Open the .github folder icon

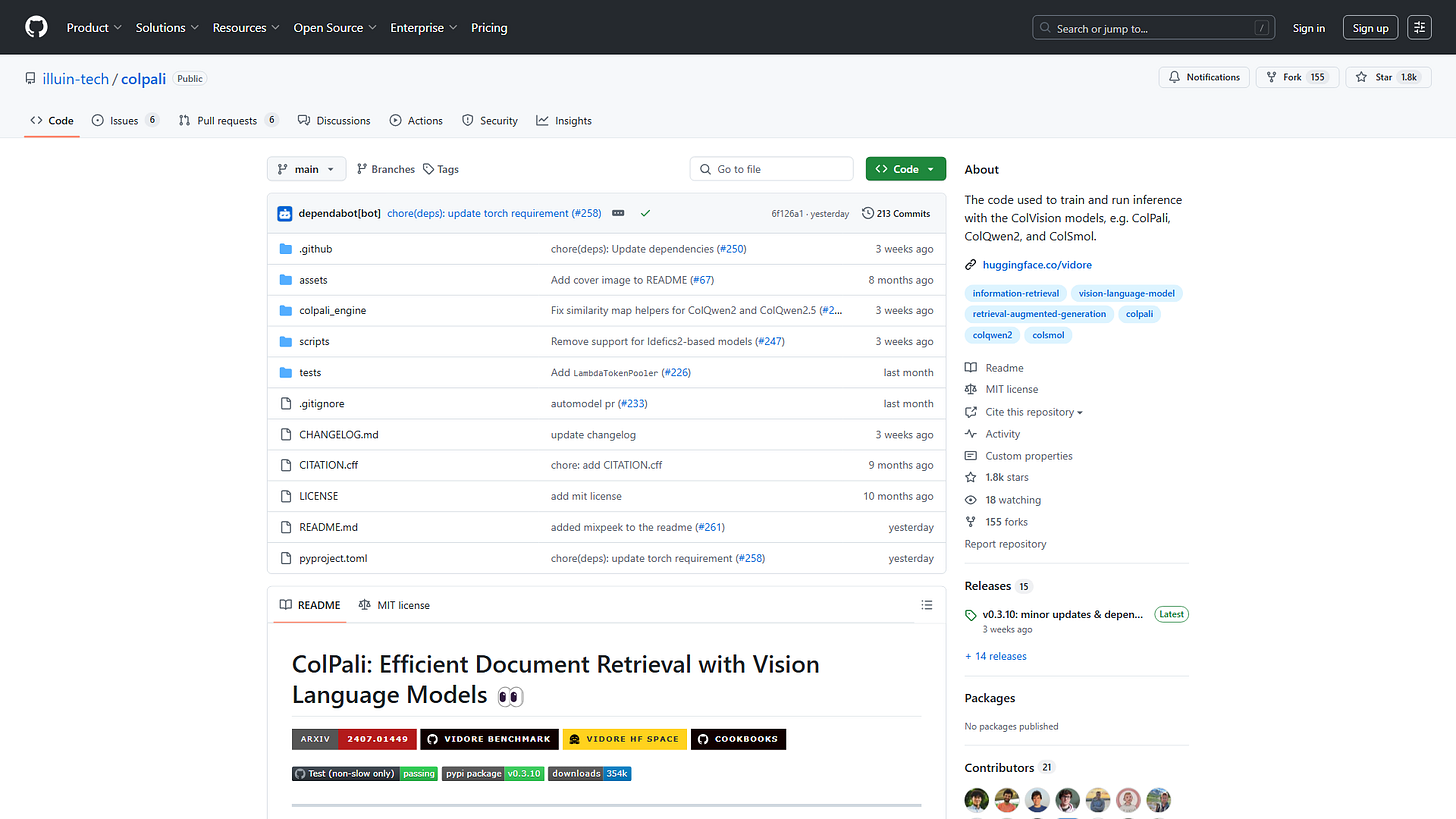[286, 249]
